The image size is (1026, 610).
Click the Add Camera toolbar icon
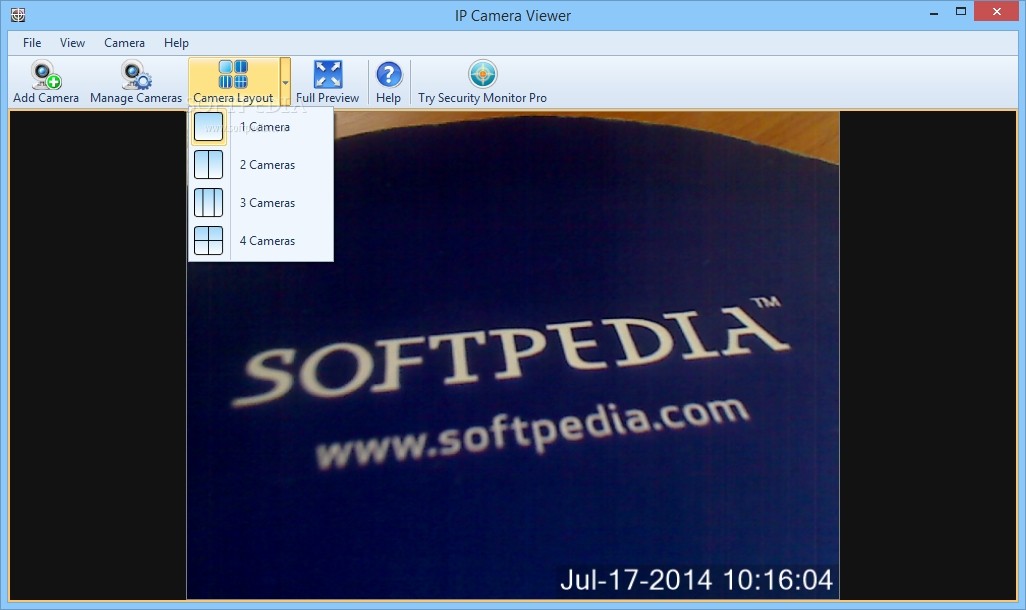coord(46,75)
